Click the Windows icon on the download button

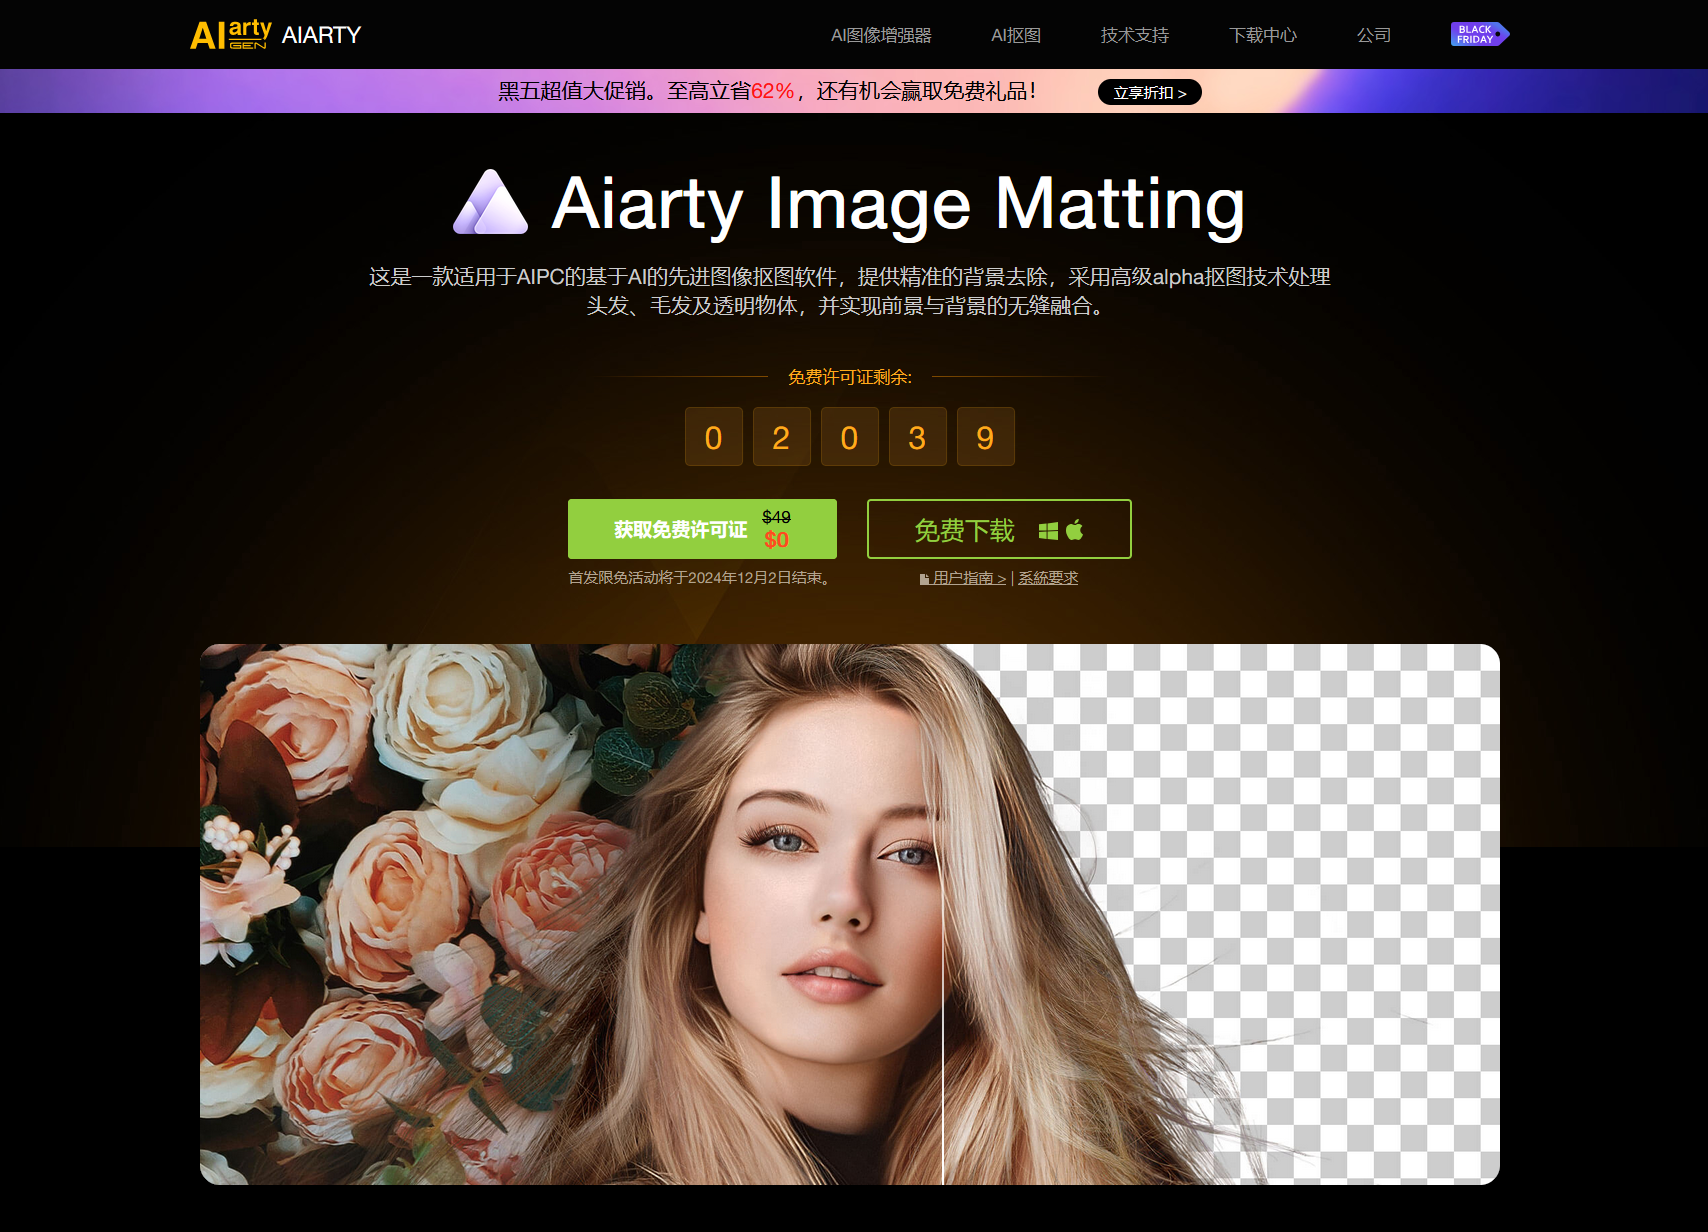[x=1048, y=530]
